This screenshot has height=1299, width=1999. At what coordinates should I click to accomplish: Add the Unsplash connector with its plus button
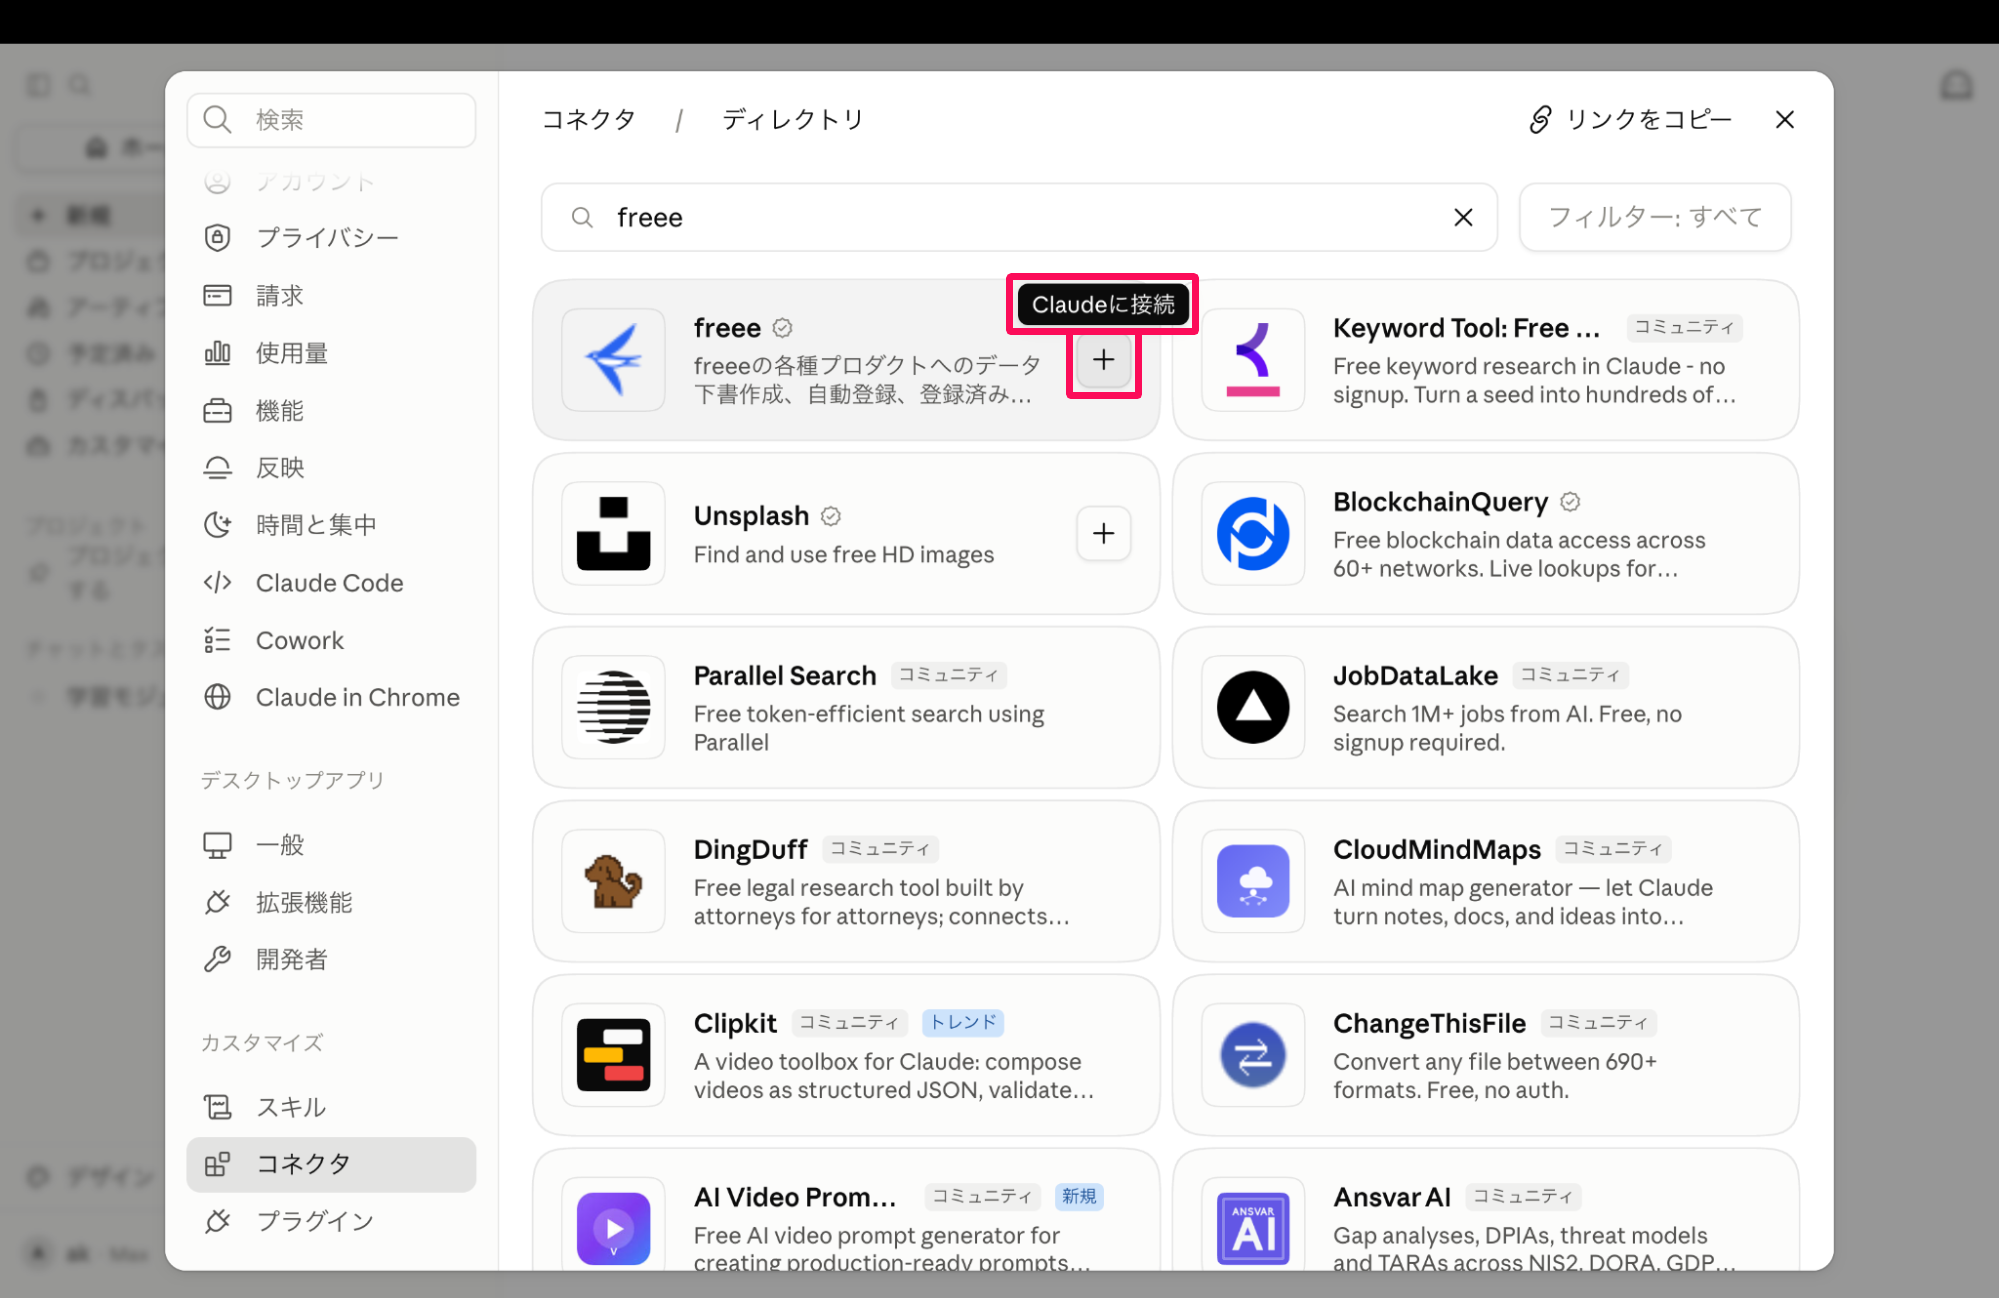[x=1103, y=534]
